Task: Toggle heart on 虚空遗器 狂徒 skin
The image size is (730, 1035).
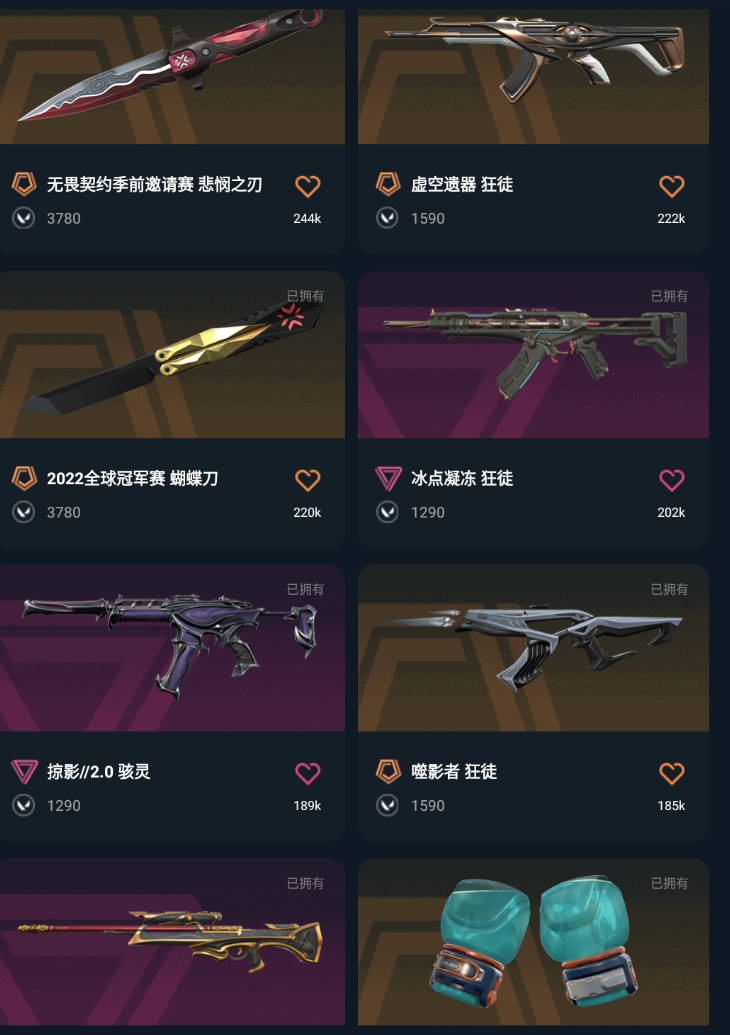Action: tap(672, 186)
